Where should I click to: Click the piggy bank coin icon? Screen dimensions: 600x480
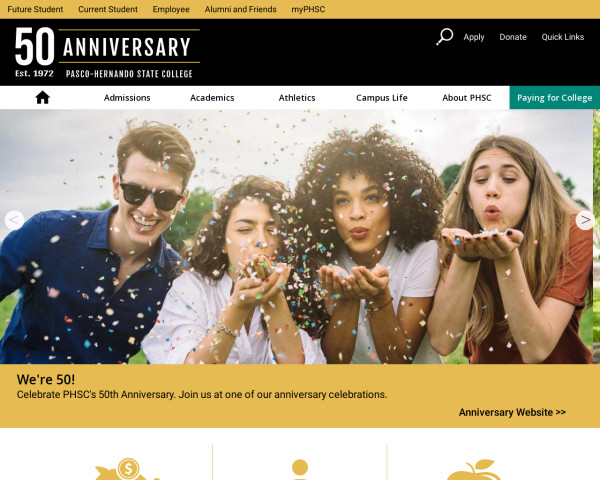(x=127, y=469)
